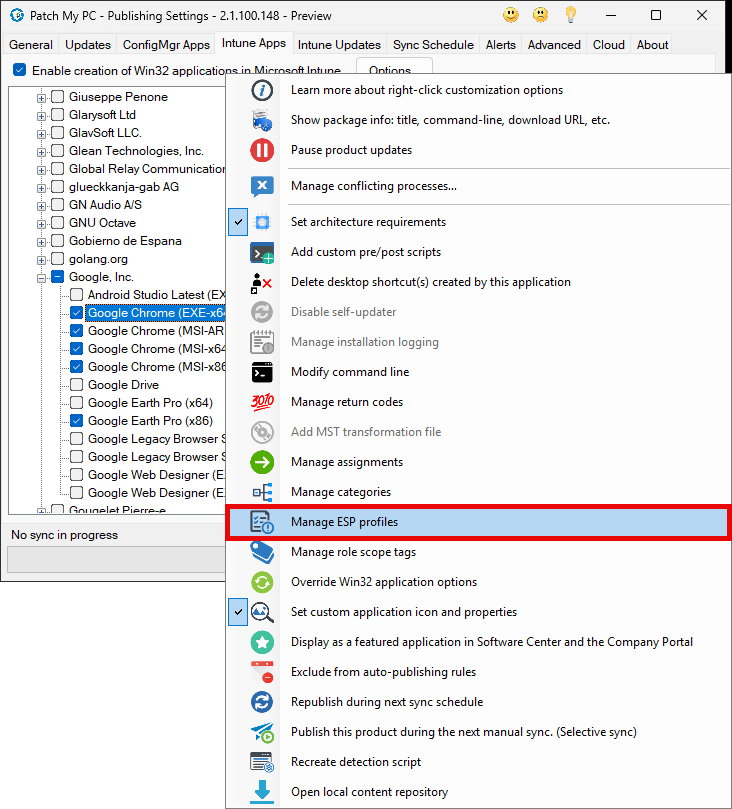This screenshot has width=732, height=809.
Task: Open the Advanced tab
Action: pos(554,45)
